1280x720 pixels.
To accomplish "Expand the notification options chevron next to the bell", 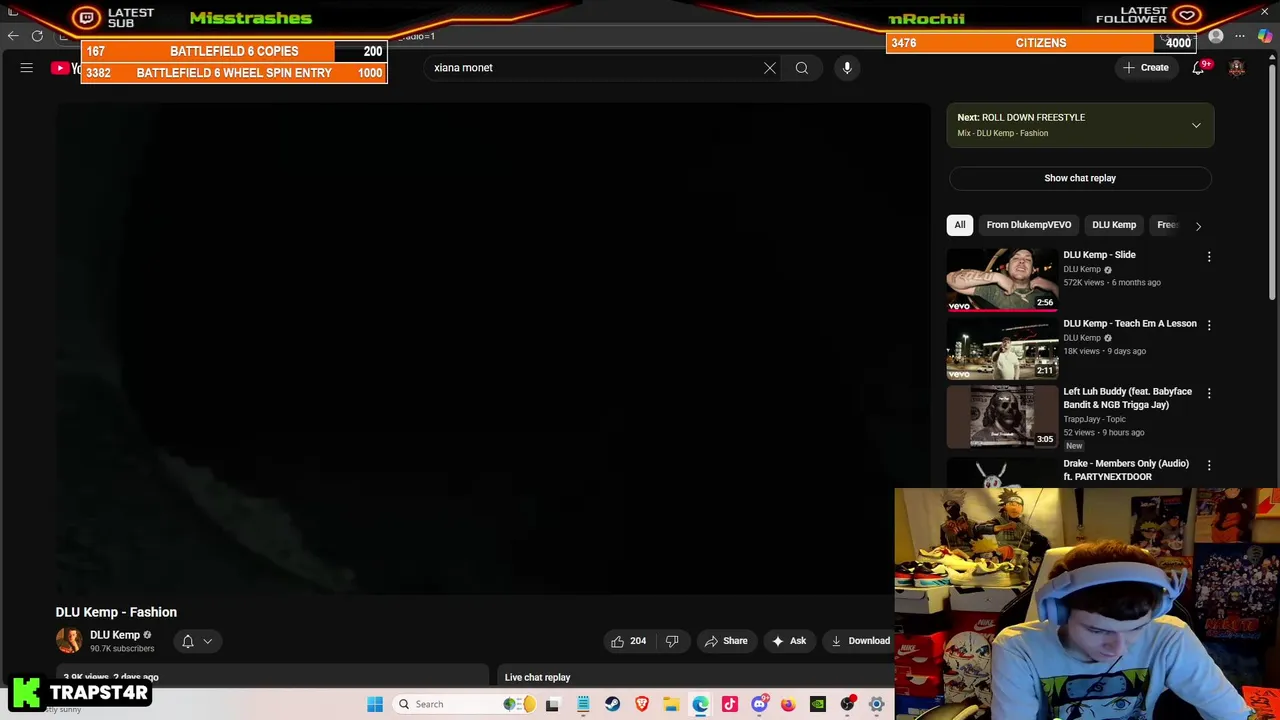I will [x=208, y=641].
